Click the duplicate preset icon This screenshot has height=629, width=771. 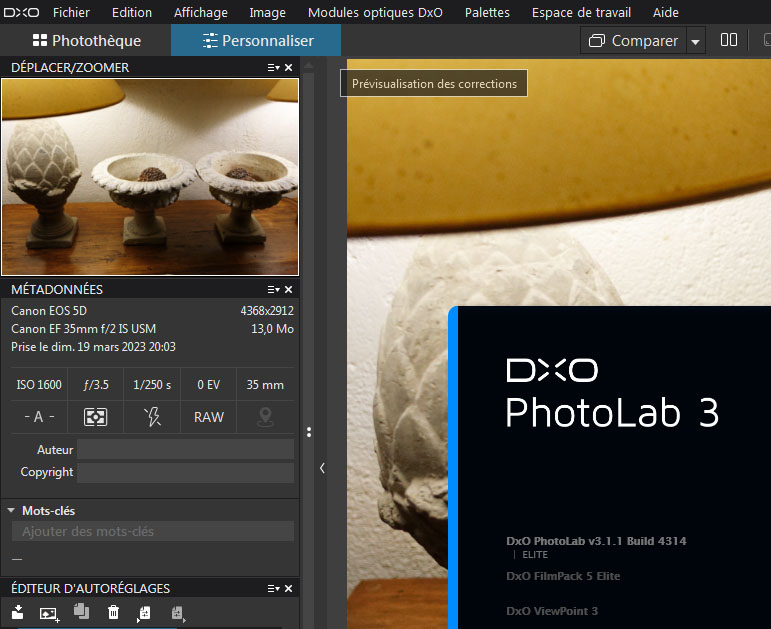tap(81, 611)
